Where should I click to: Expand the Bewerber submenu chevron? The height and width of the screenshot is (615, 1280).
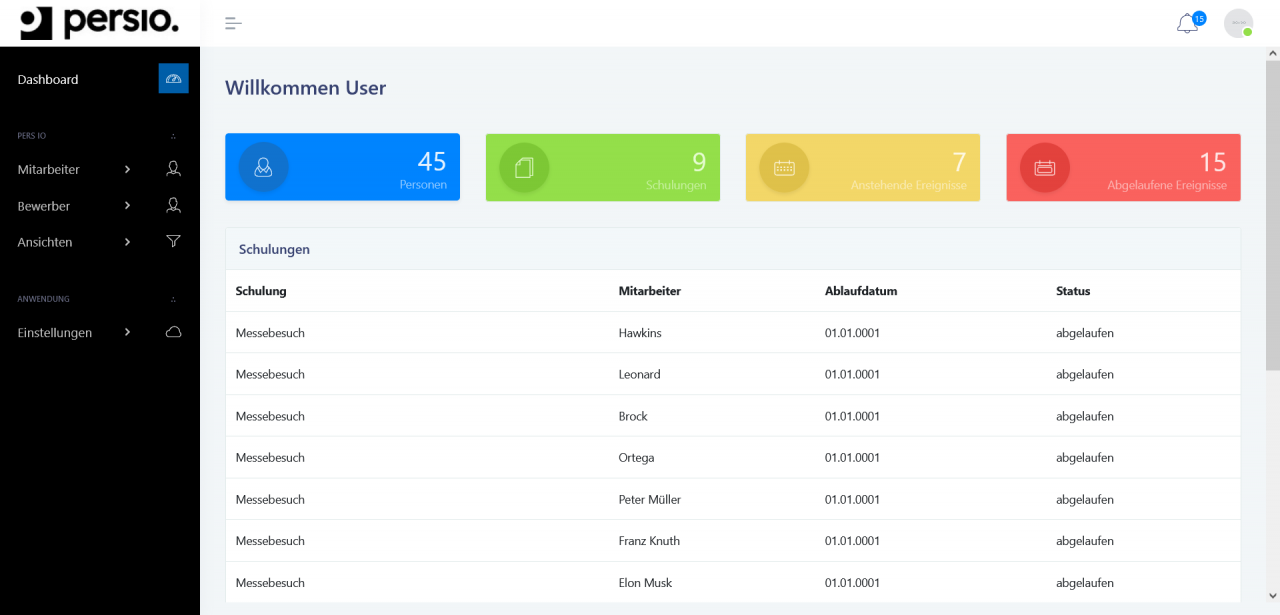[127, 205]
